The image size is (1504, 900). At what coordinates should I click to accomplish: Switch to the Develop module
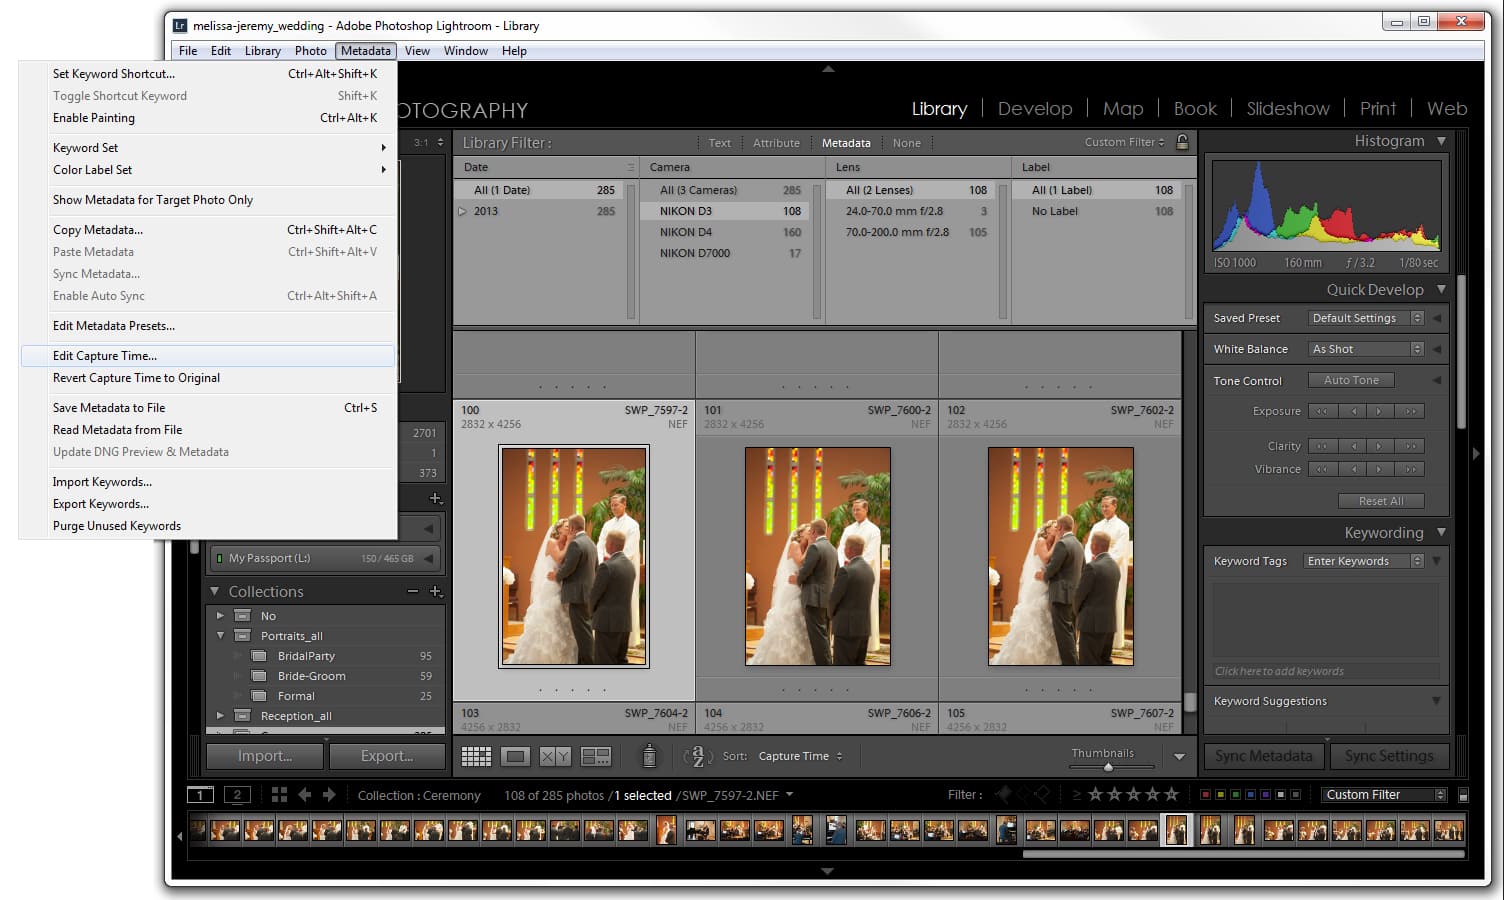1035,108
